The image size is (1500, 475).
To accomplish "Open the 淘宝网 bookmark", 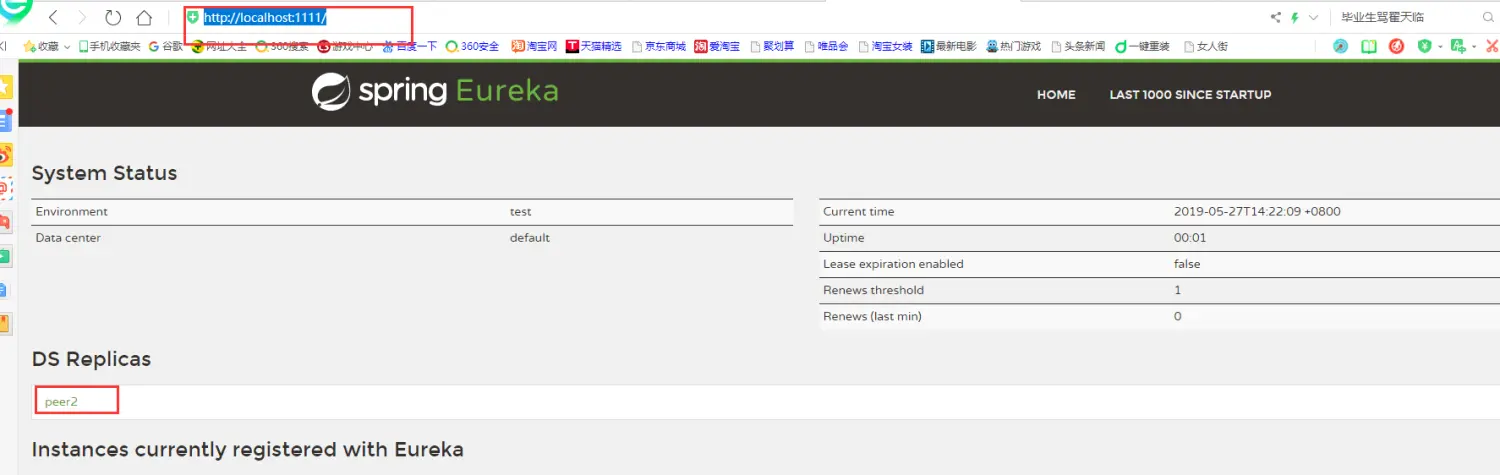I will pos(534,46).
